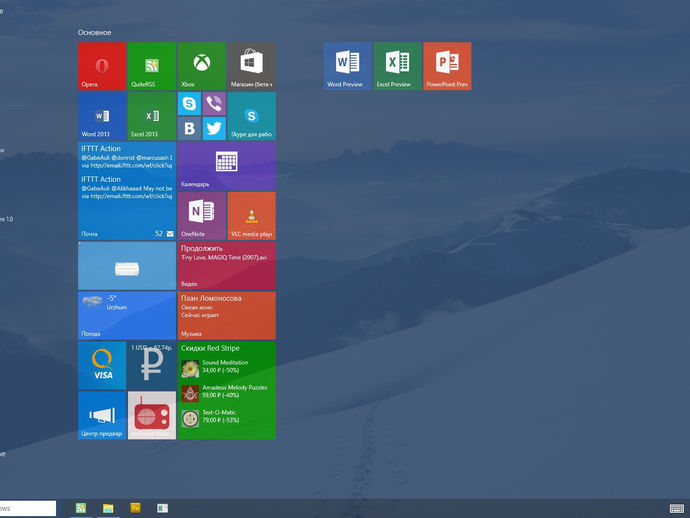Open the small Twitter bird tile

tap(214, 129)
